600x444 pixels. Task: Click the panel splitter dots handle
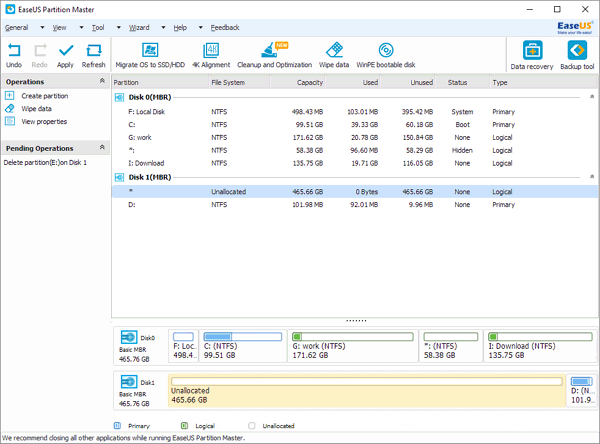pyautogui.click(x=356, y=321)
